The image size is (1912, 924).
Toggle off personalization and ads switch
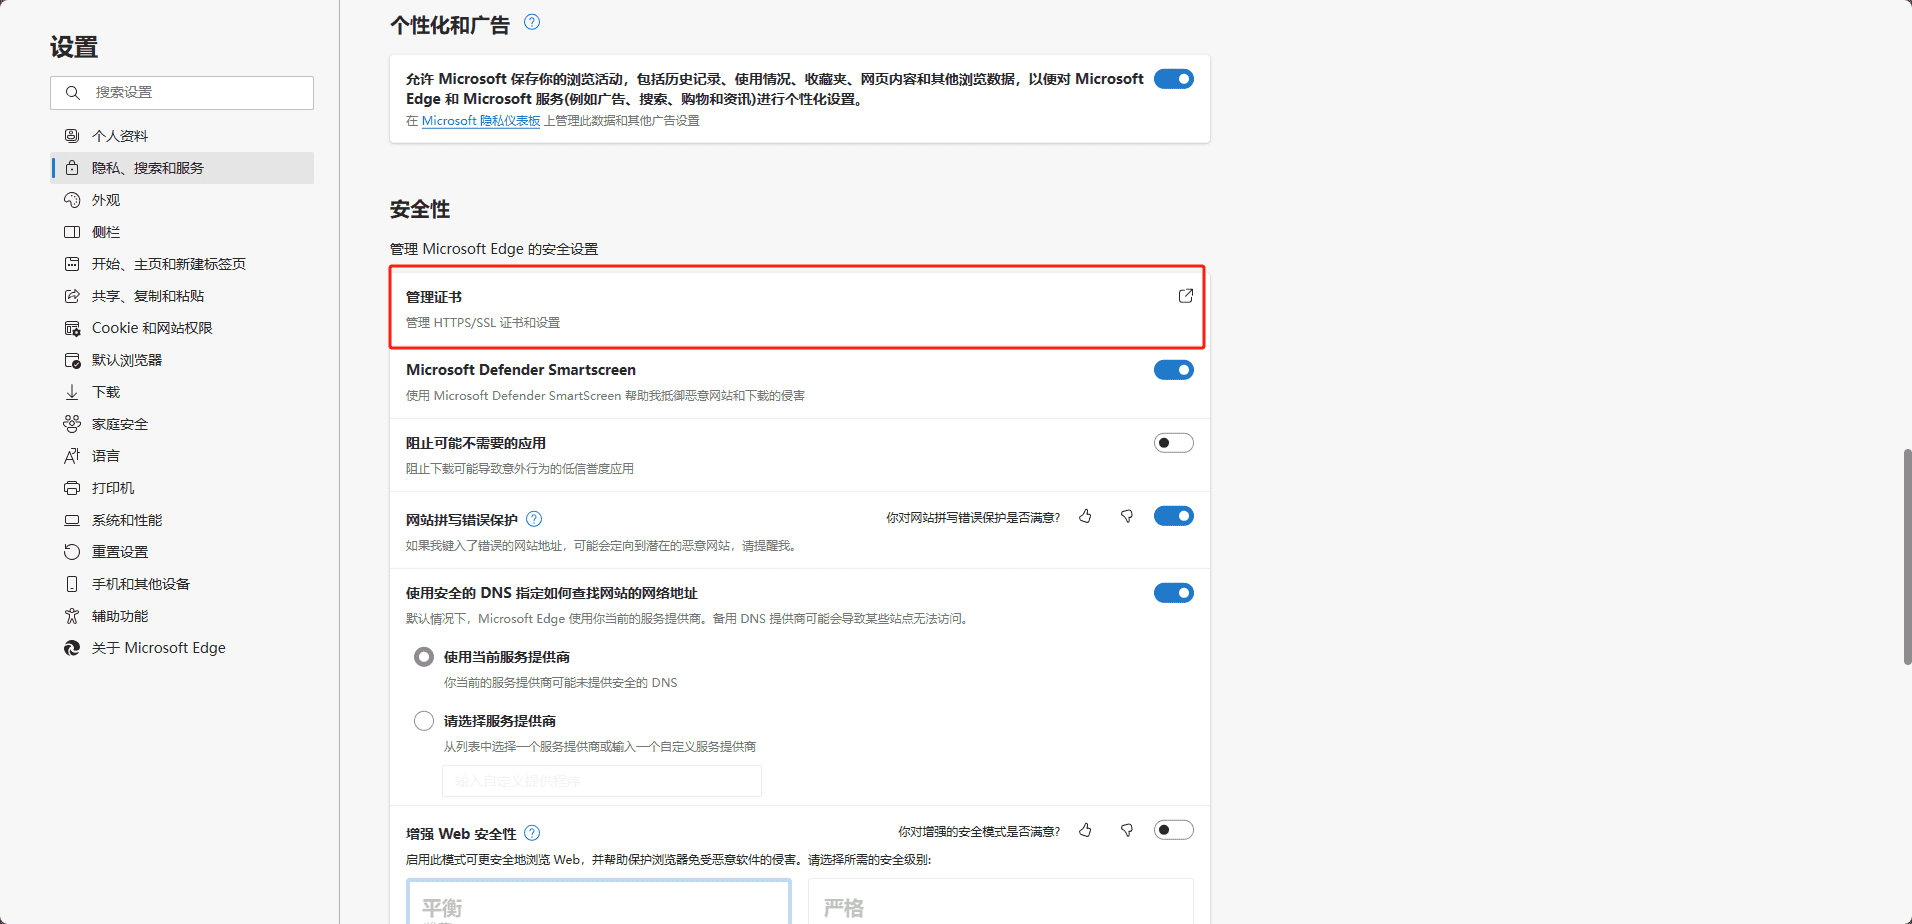(1174, 79)
